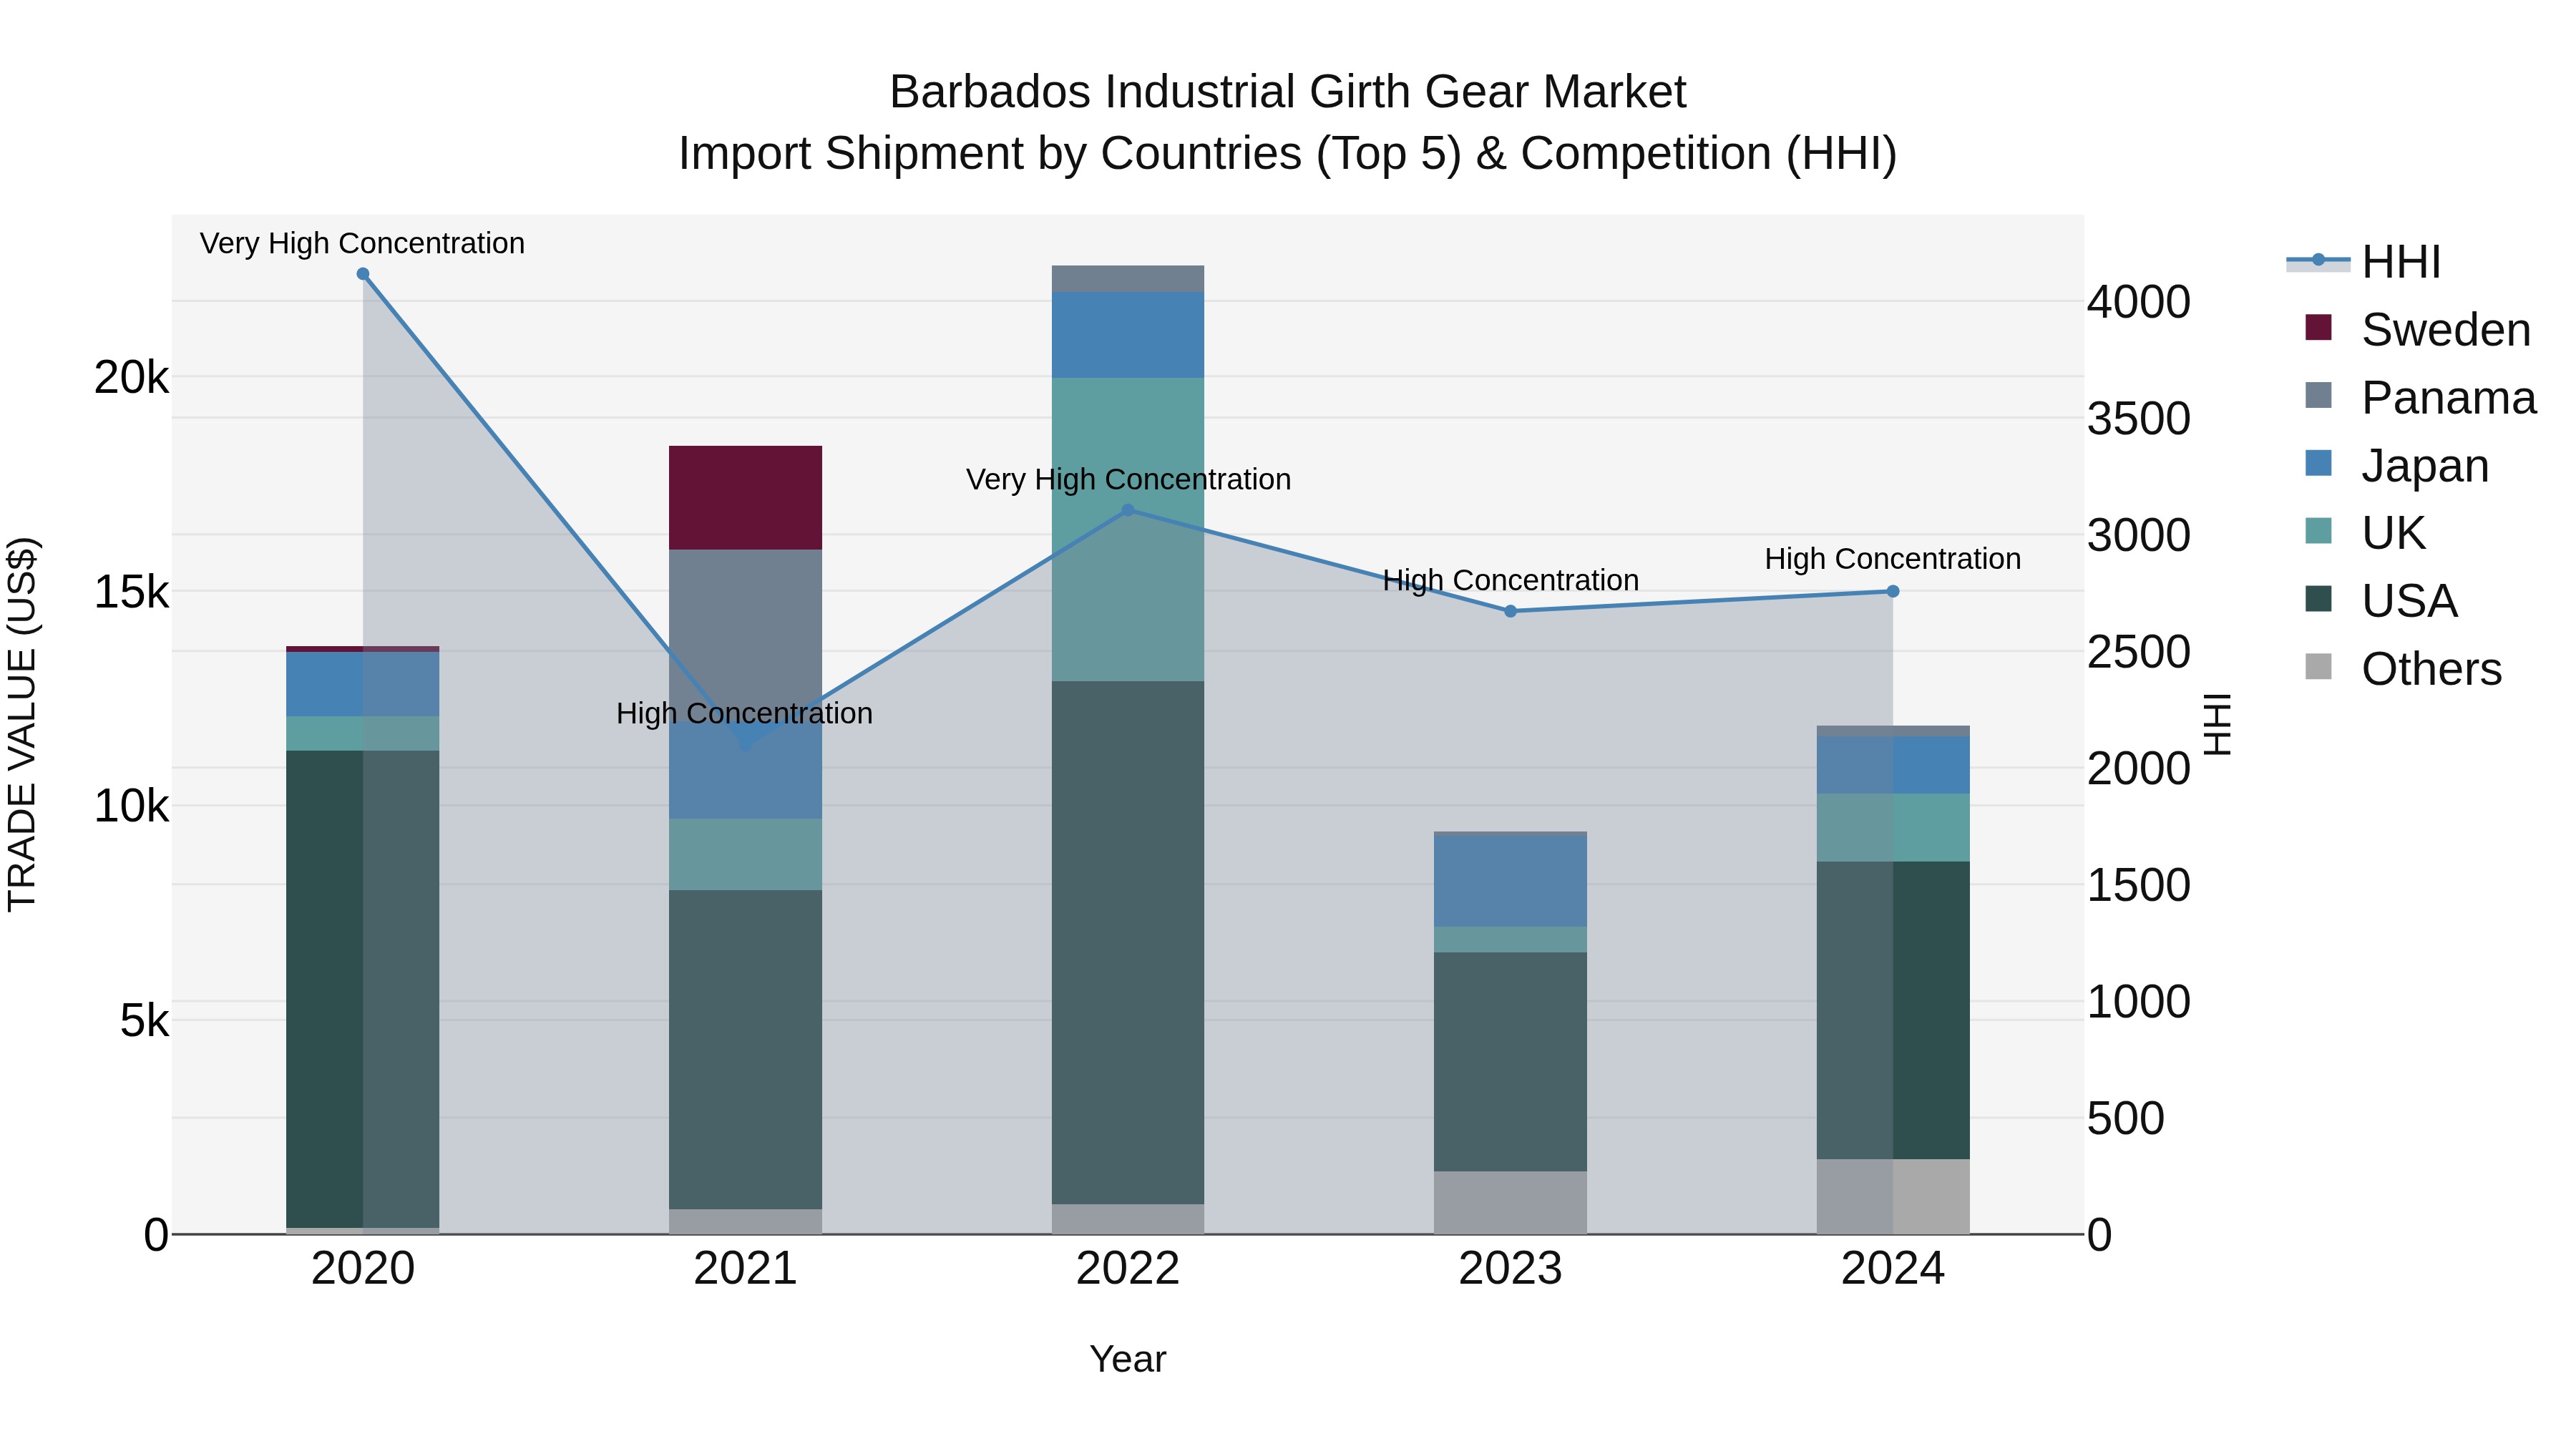The height and width of the screenshot is (1449, 2576).
Task: Click the Japan segment of the 2020 bar
Action: click(x=363, y=684)
